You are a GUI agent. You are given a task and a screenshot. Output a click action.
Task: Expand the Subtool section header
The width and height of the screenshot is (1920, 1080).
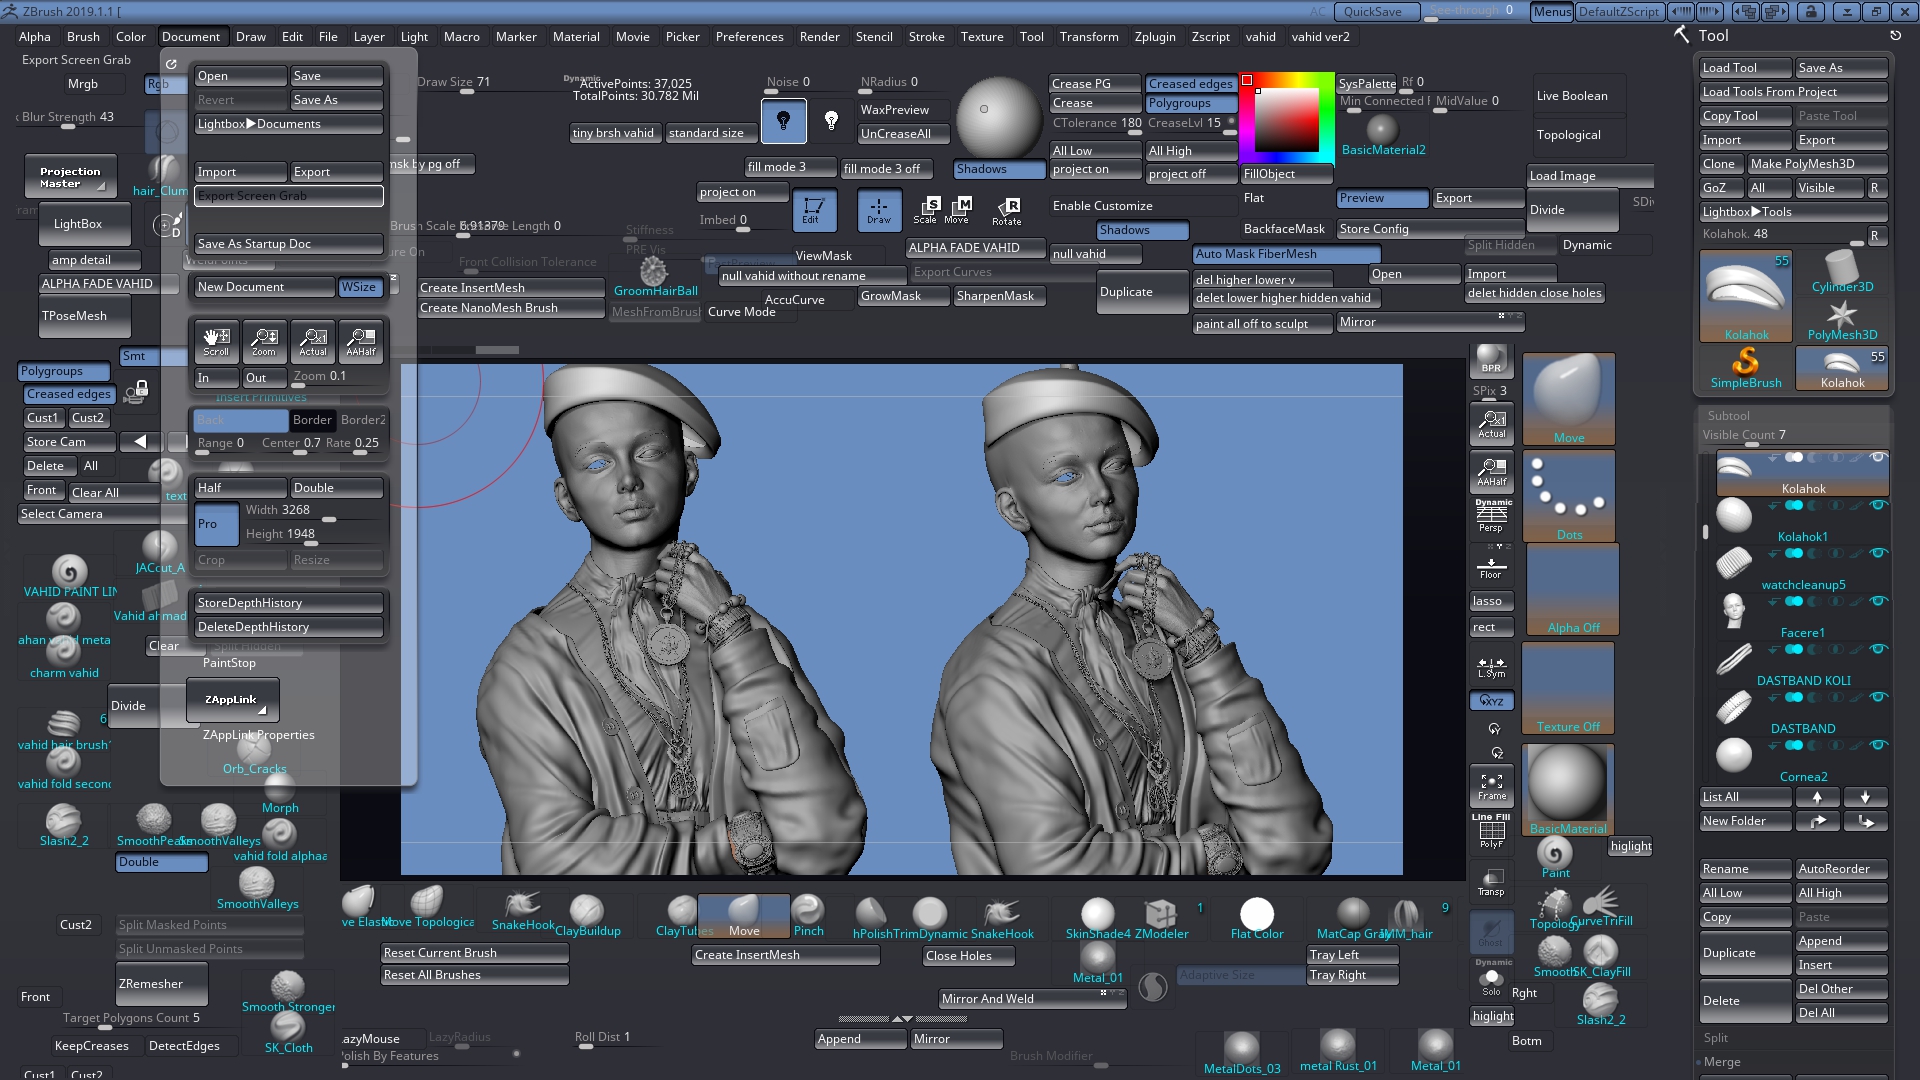click(1729, 416)
